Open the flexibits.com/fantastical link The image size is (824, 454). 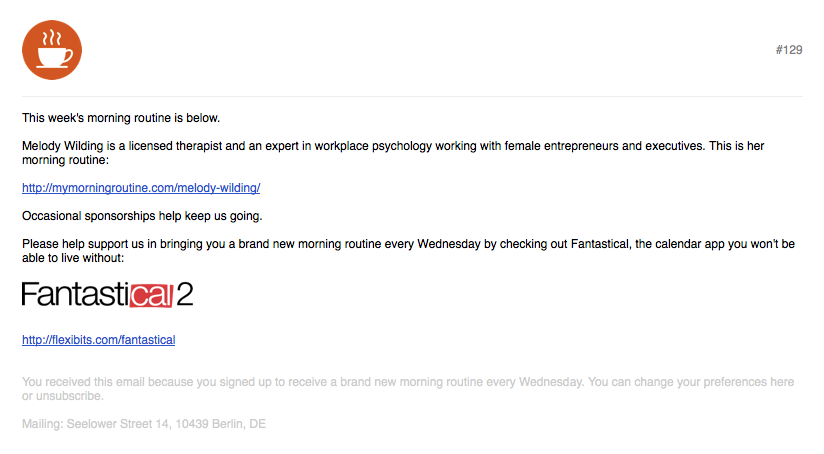tap(99, 340)
